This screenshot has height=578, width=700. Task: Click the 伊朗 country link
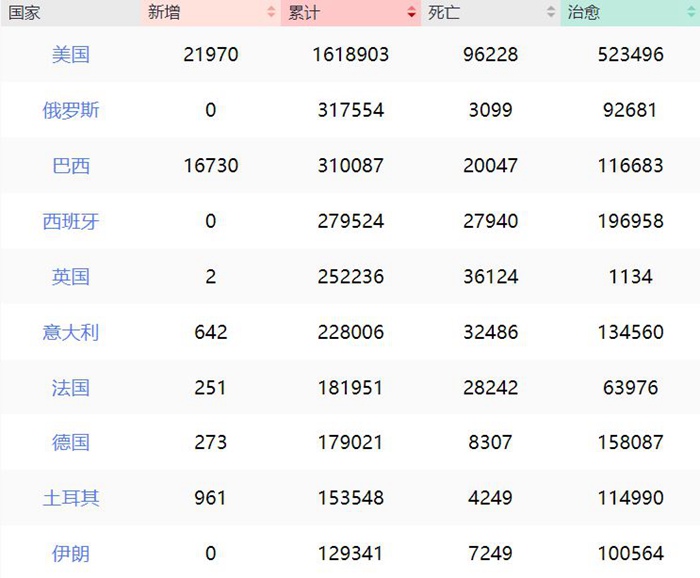coord(71,553)
